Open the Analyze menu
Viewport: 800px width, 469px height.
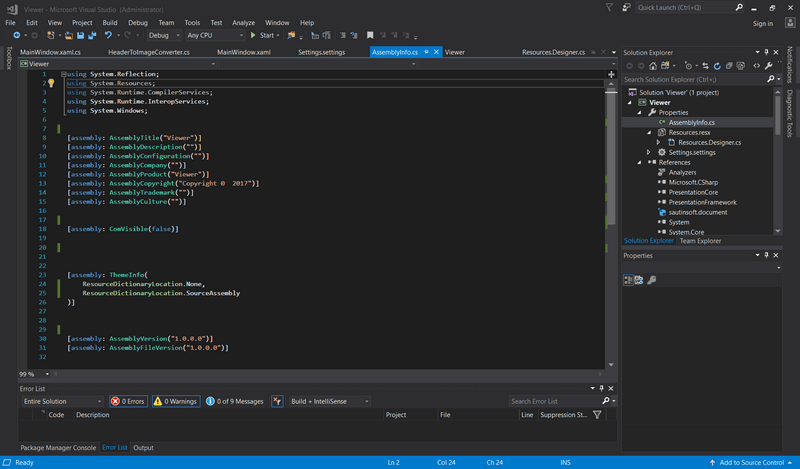pos(243,21)
